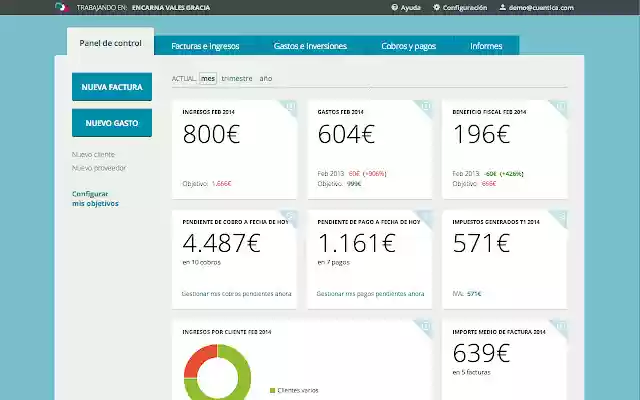Switch to the Informes tab
The width and height of the screenshot is (640, 400).
pyautogui.click(x=486, y=46)
